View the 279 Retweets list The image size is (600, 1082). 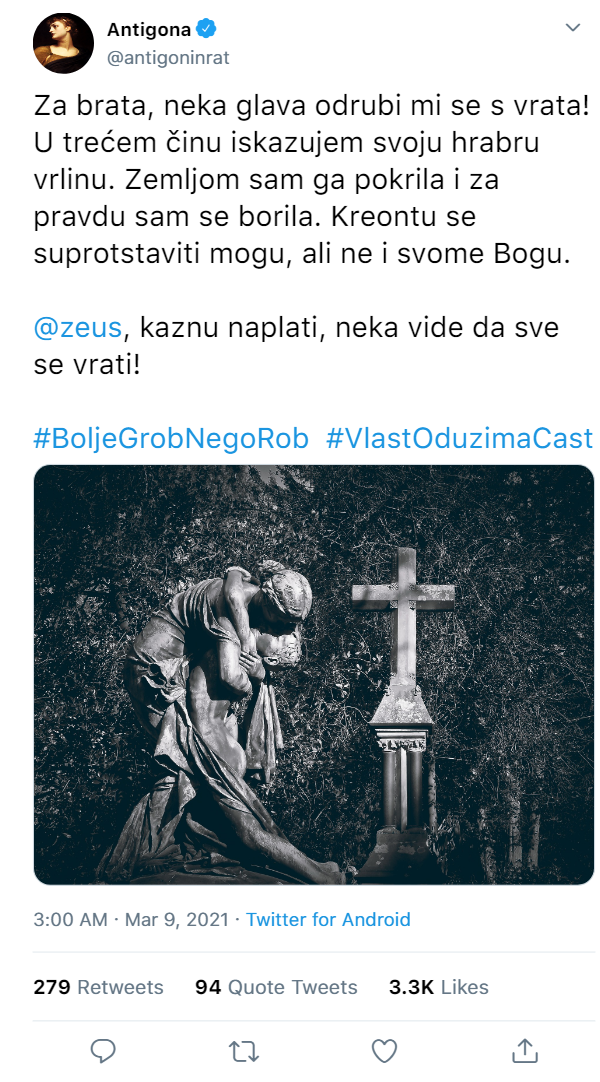pos(99,987)
